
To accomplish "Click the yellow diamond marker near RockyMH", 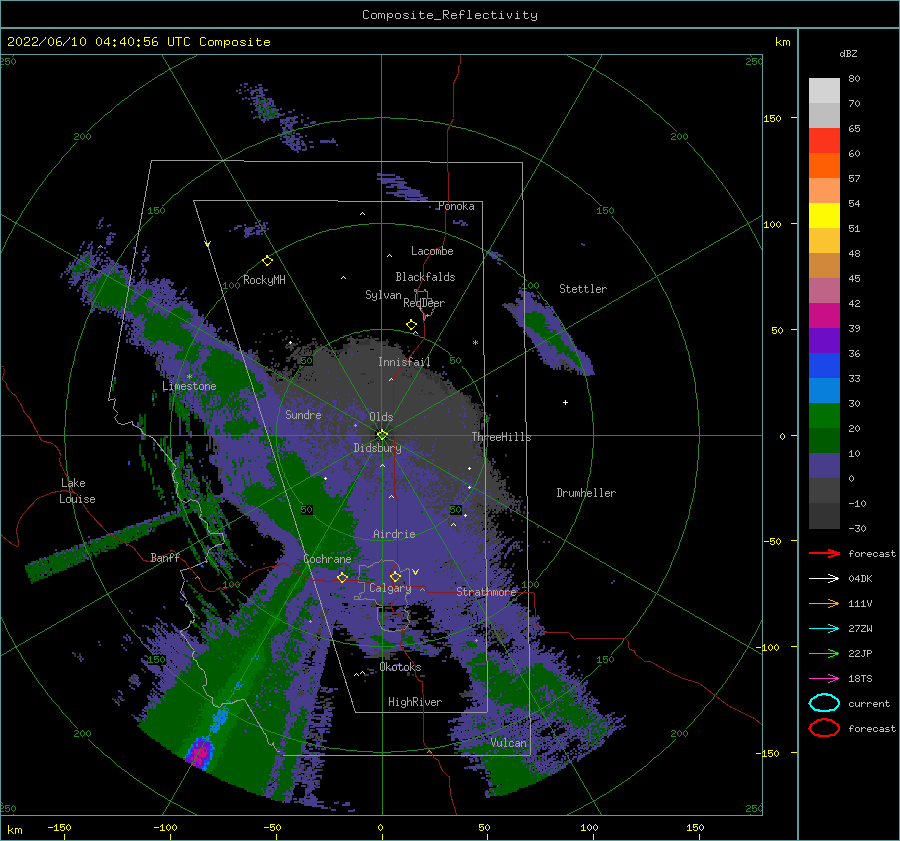I will tap(267, 261).
